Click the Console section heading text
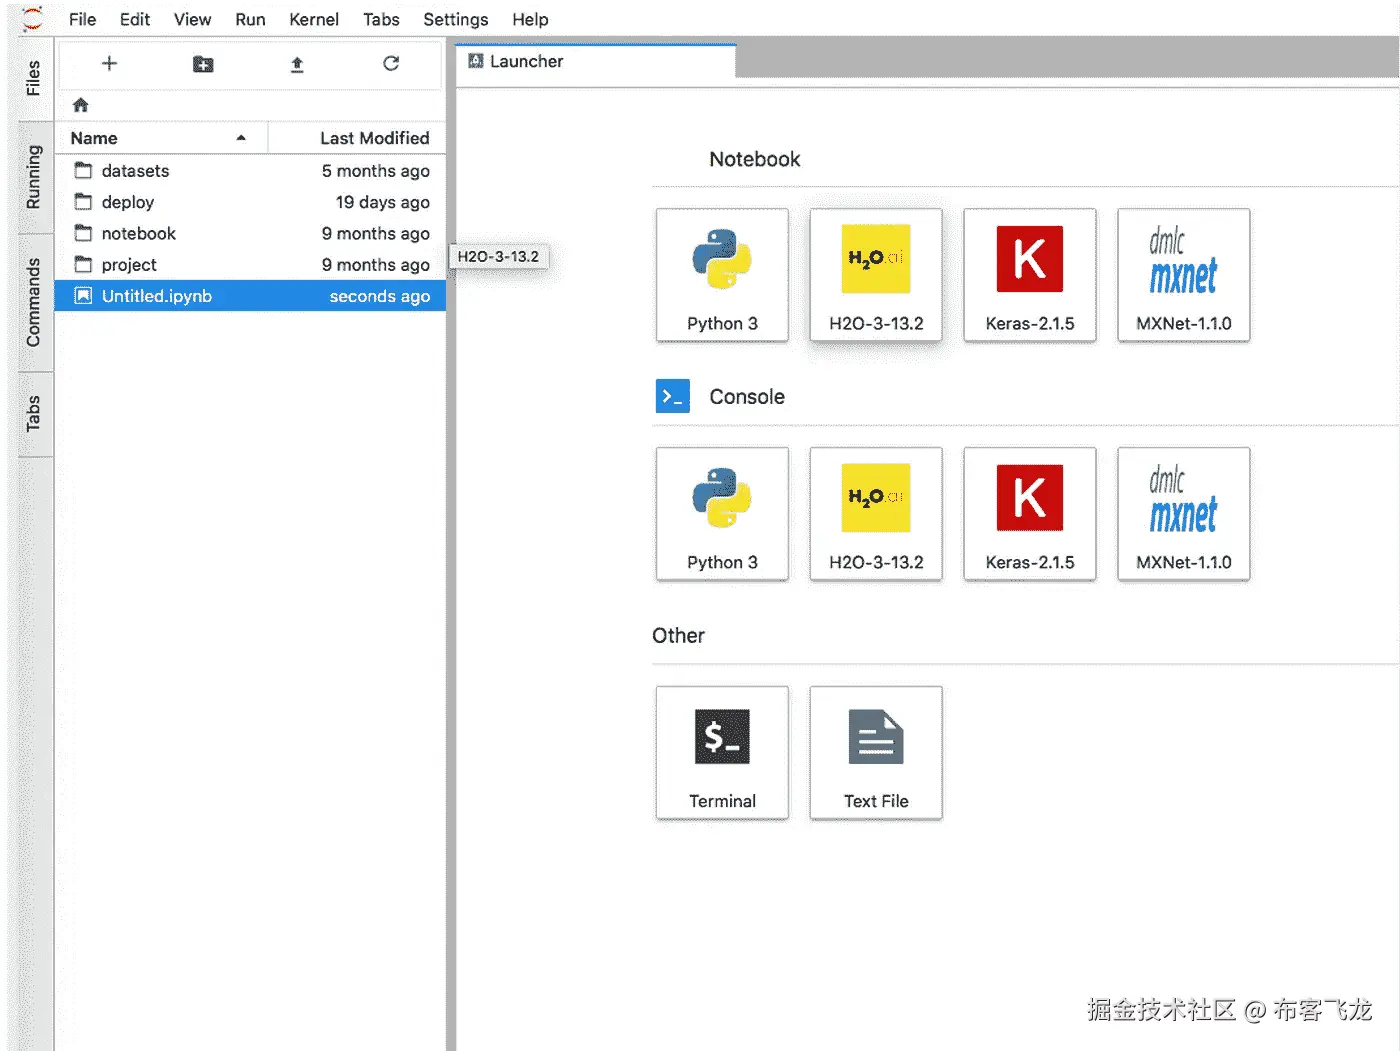 pyautogui.click(x=747, y=396)
